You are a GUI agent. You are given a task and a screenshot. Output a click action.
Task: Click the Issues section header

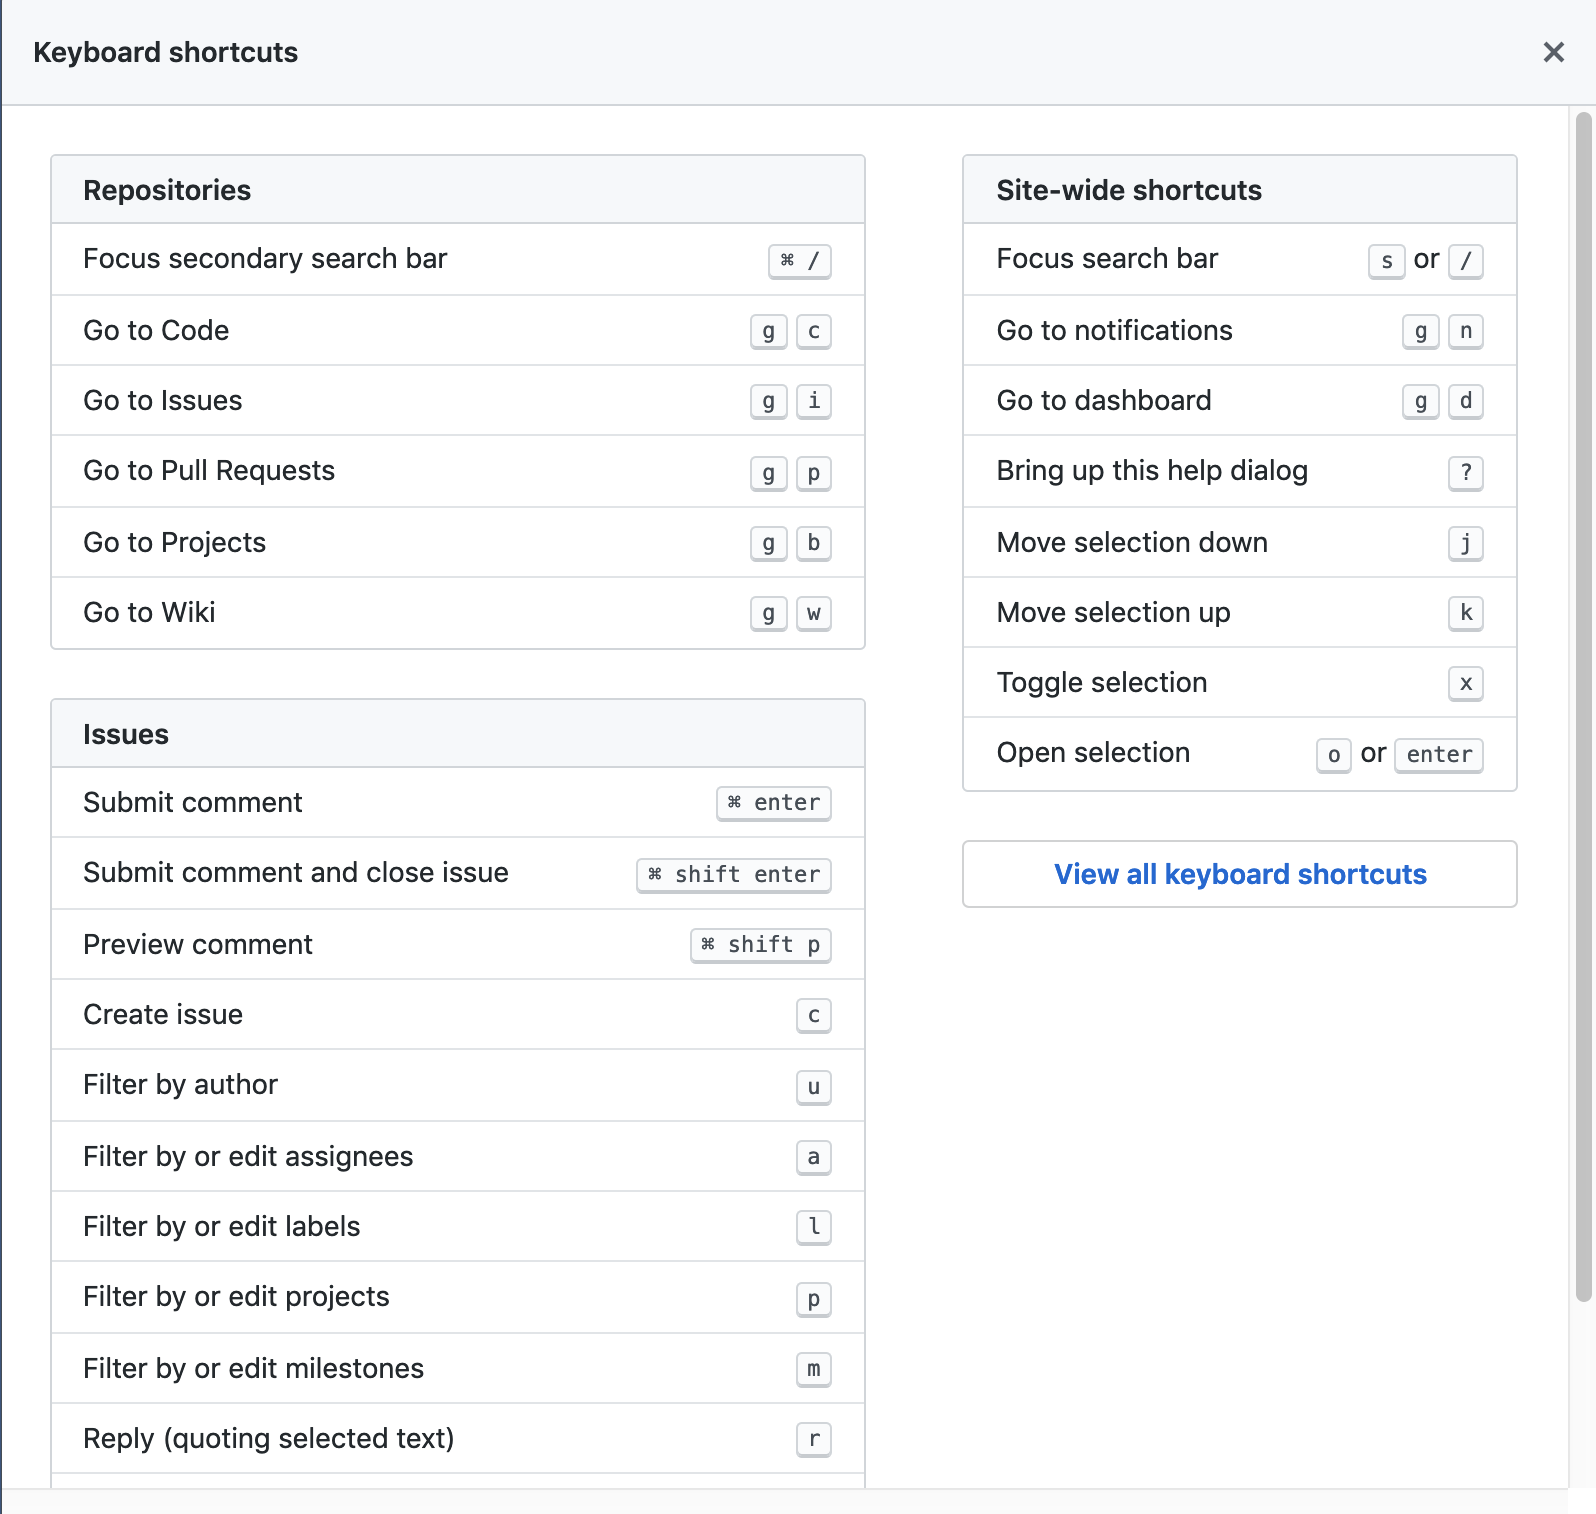tap(126, 734)
